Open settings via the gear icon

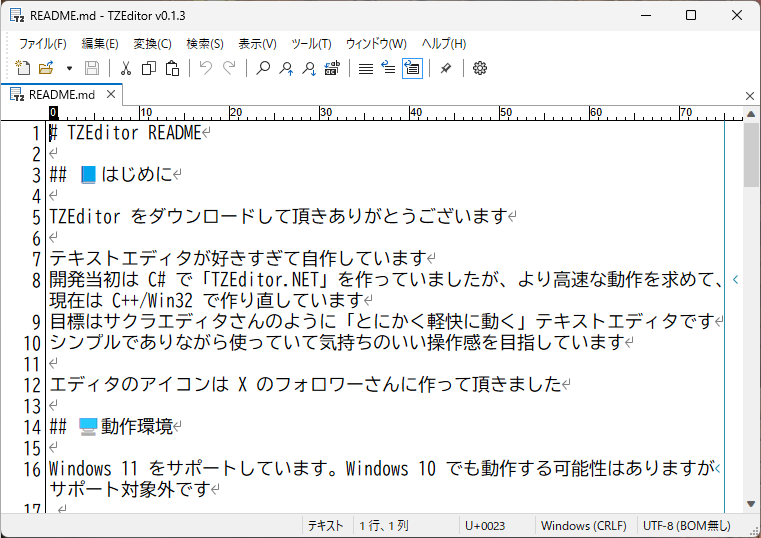[x=480, y=68]
